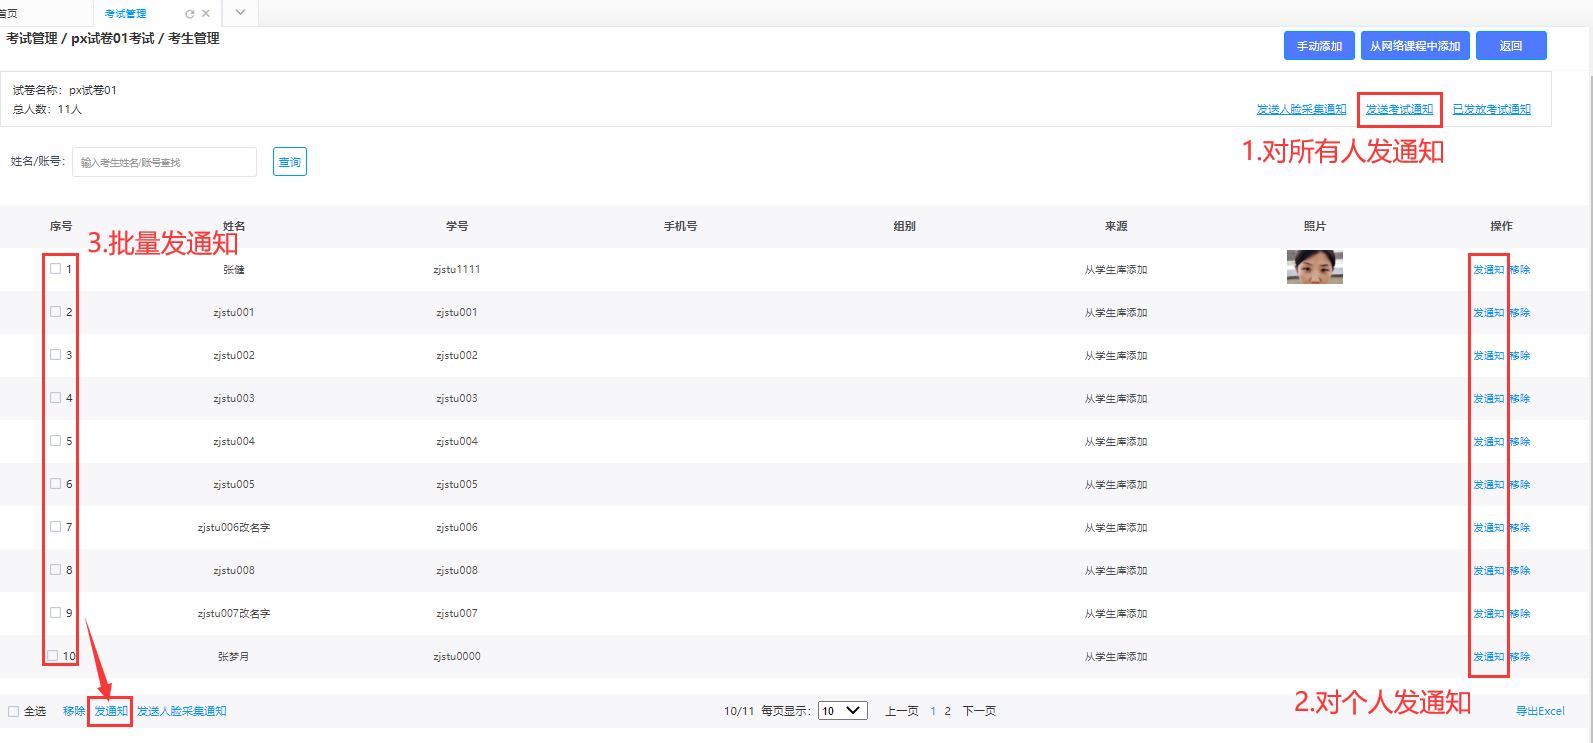Send notice via 发通知 for zjstu001 row
Viewport: 1593px width, 743px height.
tap(1488, 312)
